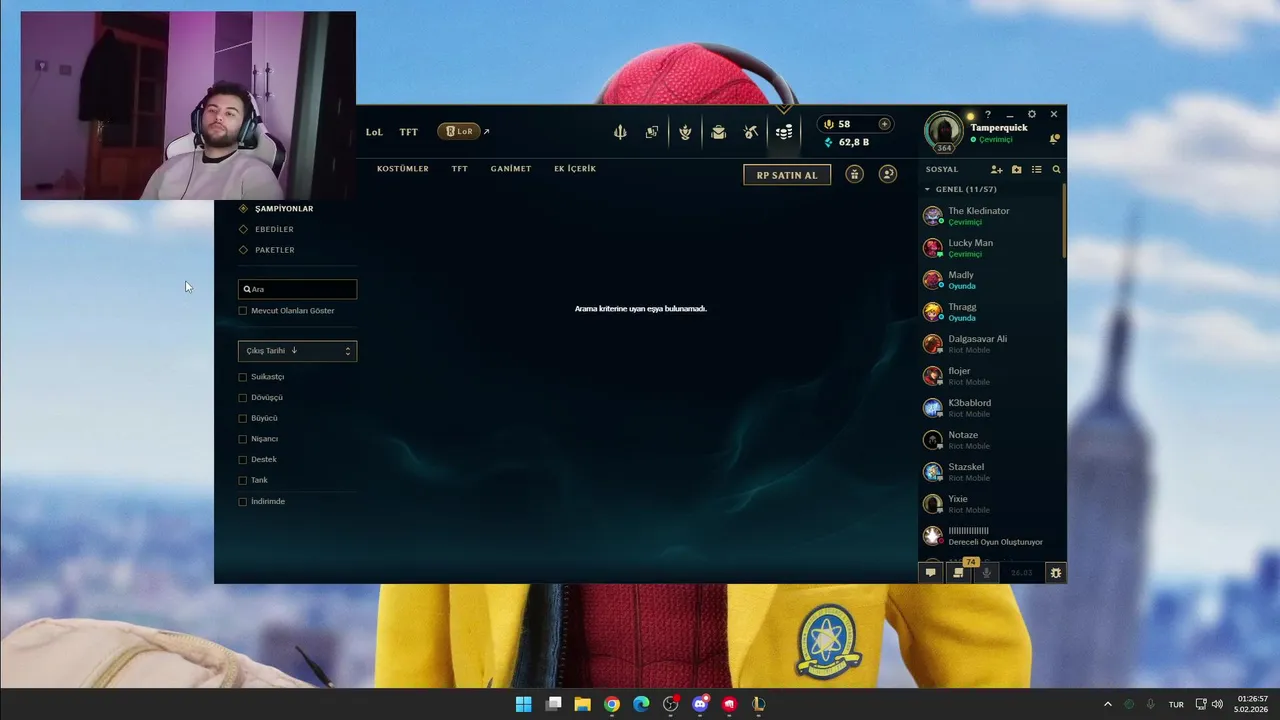Check the Dövüşçü filter checkbox
1280x720 pixels.
click(243, 398)
